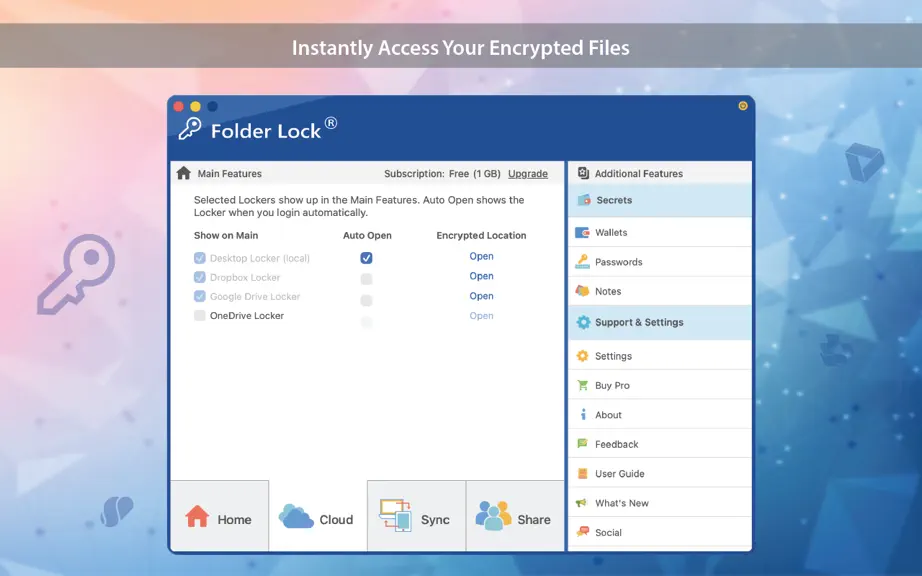This screenshot has height=576, width=922.
Task: Open Google Drive Locker encrypted location
Action: pos(481,296)
